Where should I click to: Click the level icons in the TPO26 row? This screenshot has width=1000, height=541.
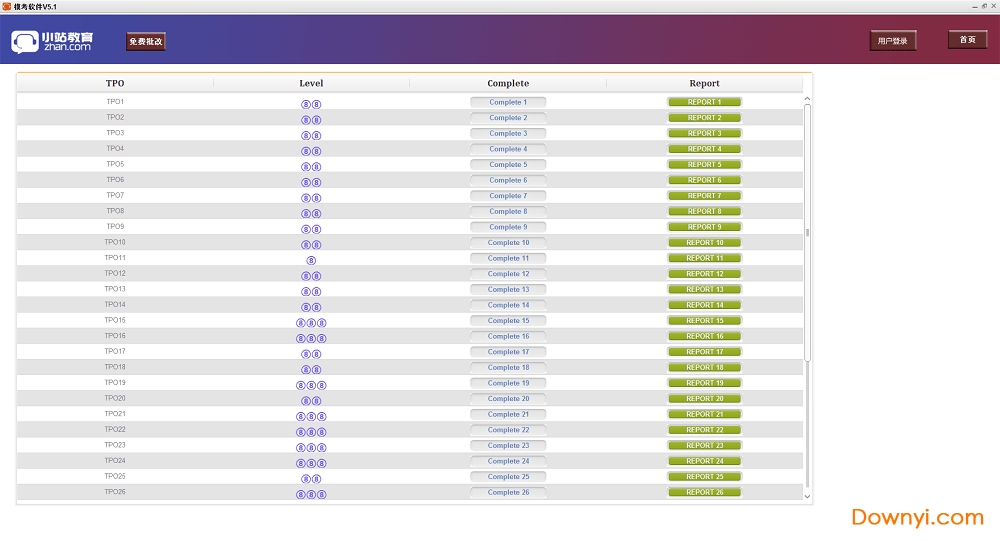click(311, 494)
